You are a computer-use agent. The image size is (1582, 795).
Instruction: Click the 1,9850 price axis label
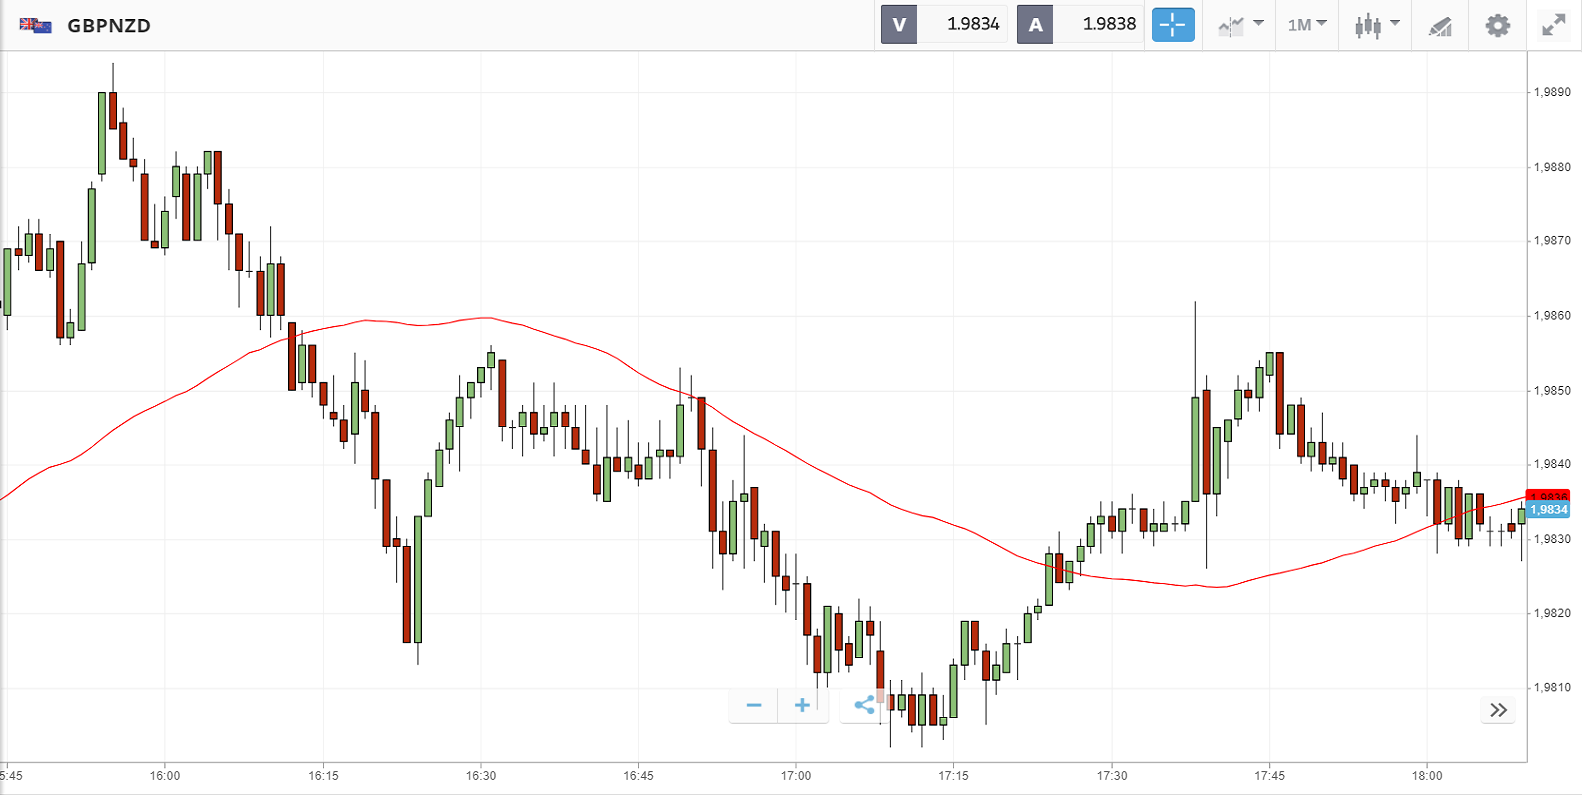pos(1552,391)
